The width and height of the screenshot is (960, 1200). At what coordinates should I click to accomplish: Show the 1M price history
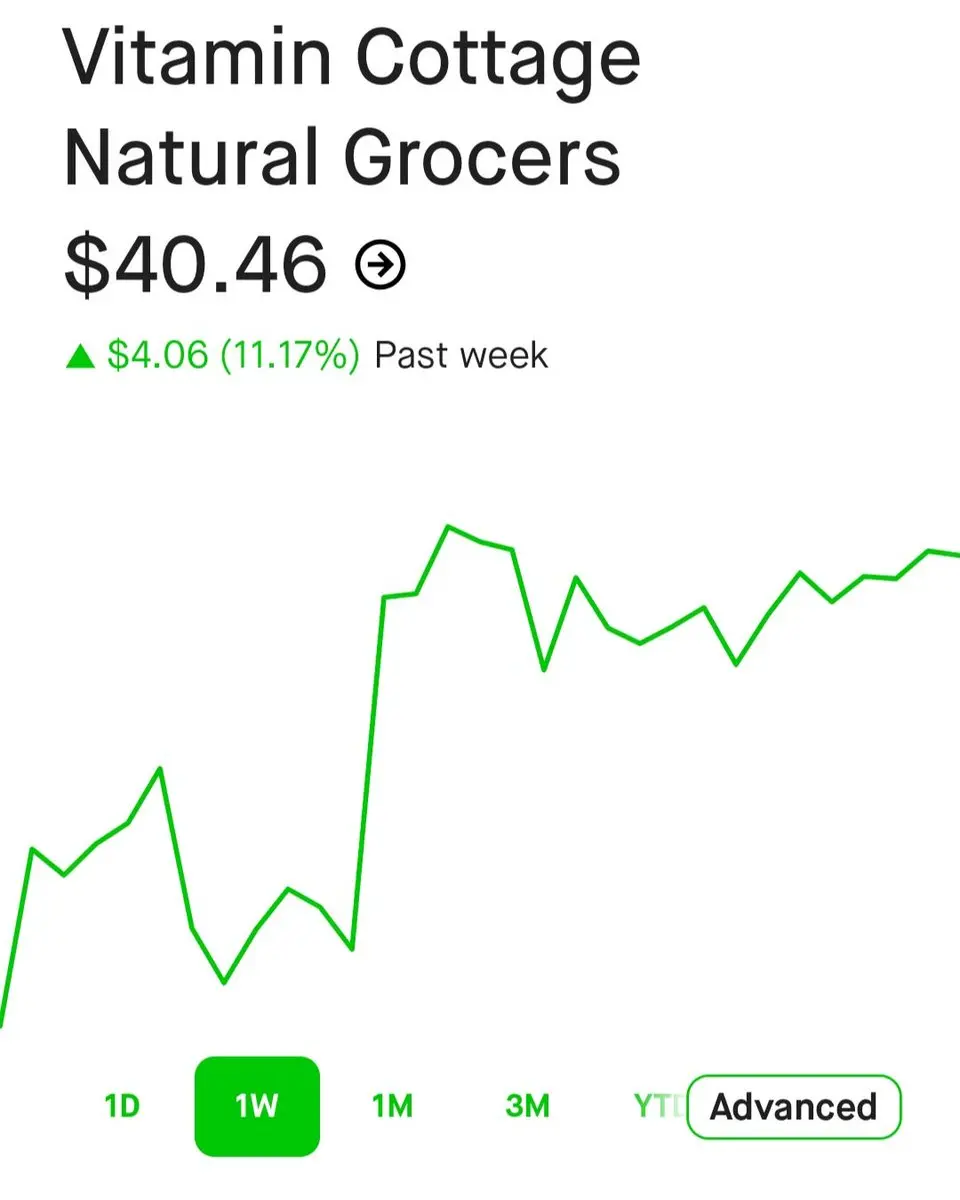click(392, 1106)
